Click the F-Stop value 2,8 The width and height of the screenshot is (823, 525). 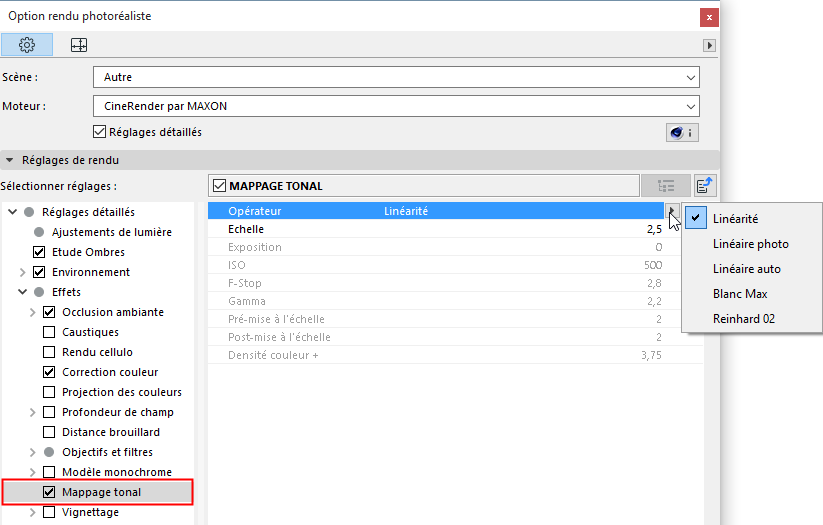pos(654,284)
